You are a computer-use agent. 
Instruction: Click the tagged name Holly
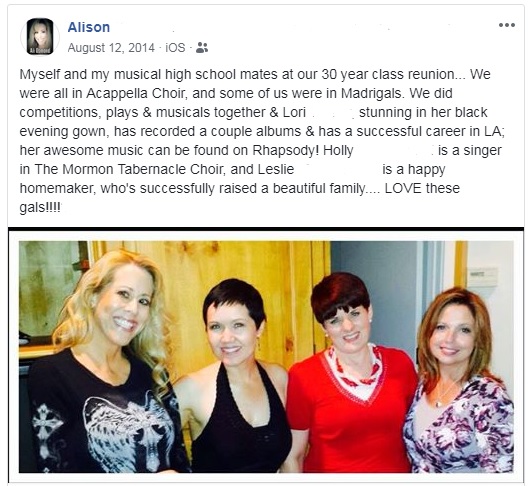pos(338,150)
